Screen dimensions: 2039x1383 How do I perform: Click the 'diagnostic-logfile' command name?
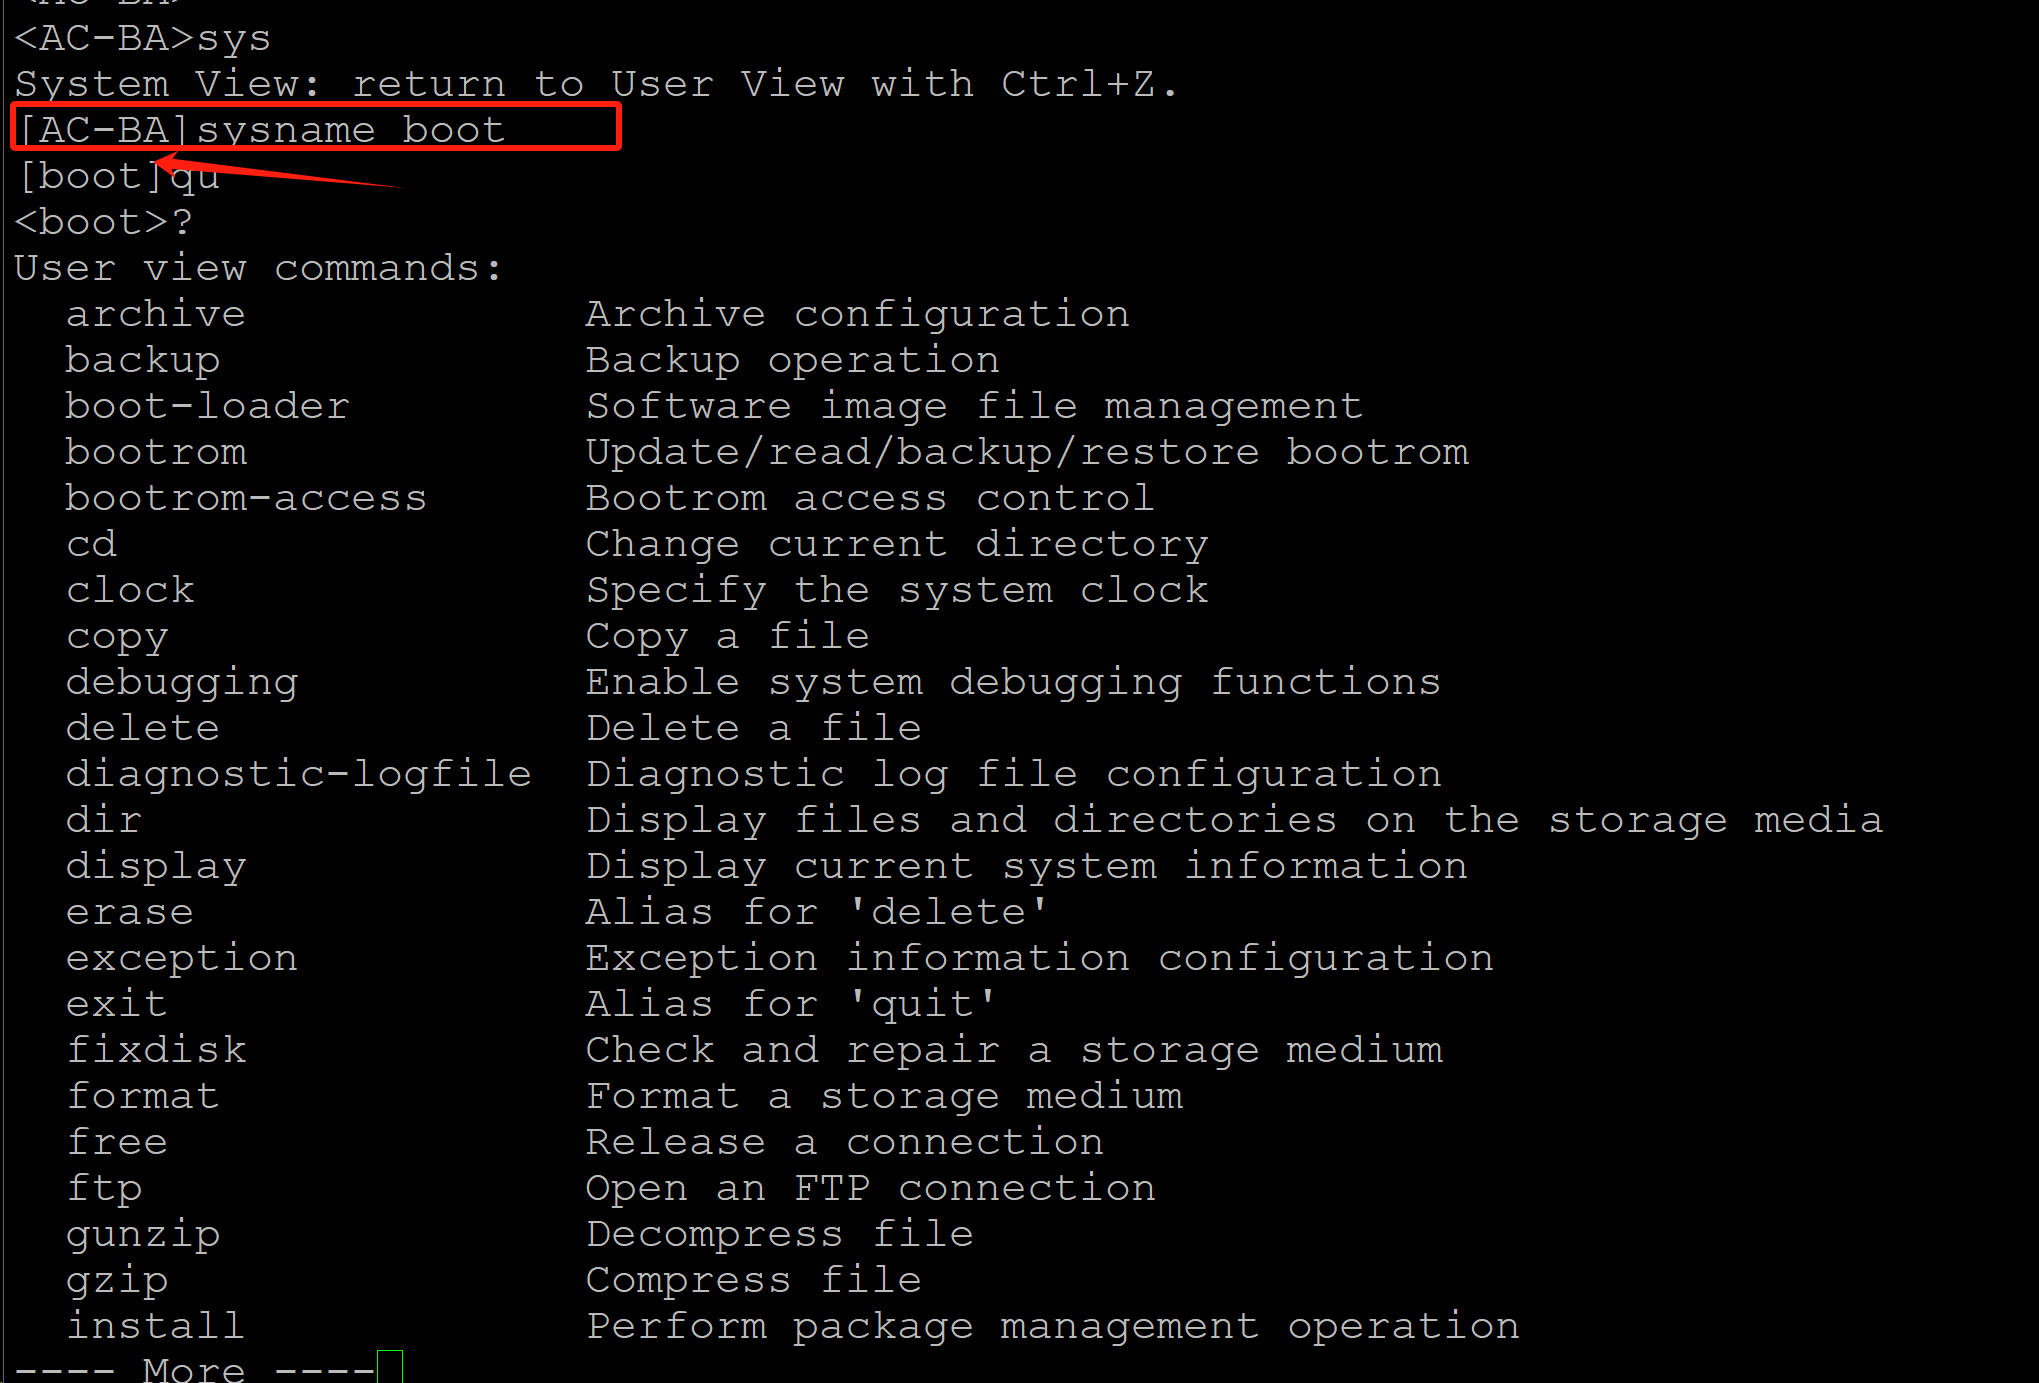click(298, 775)
